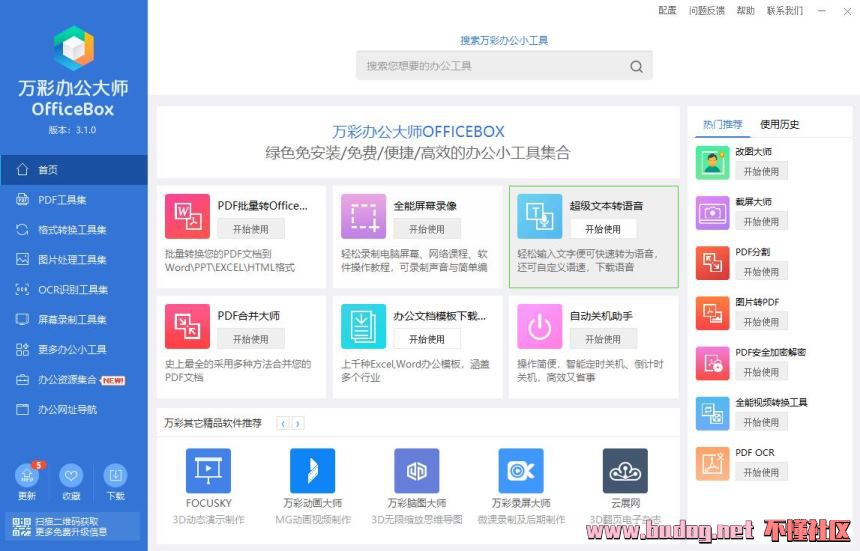
Task: Start using PDF合并大师
Action: click(251, 339)
